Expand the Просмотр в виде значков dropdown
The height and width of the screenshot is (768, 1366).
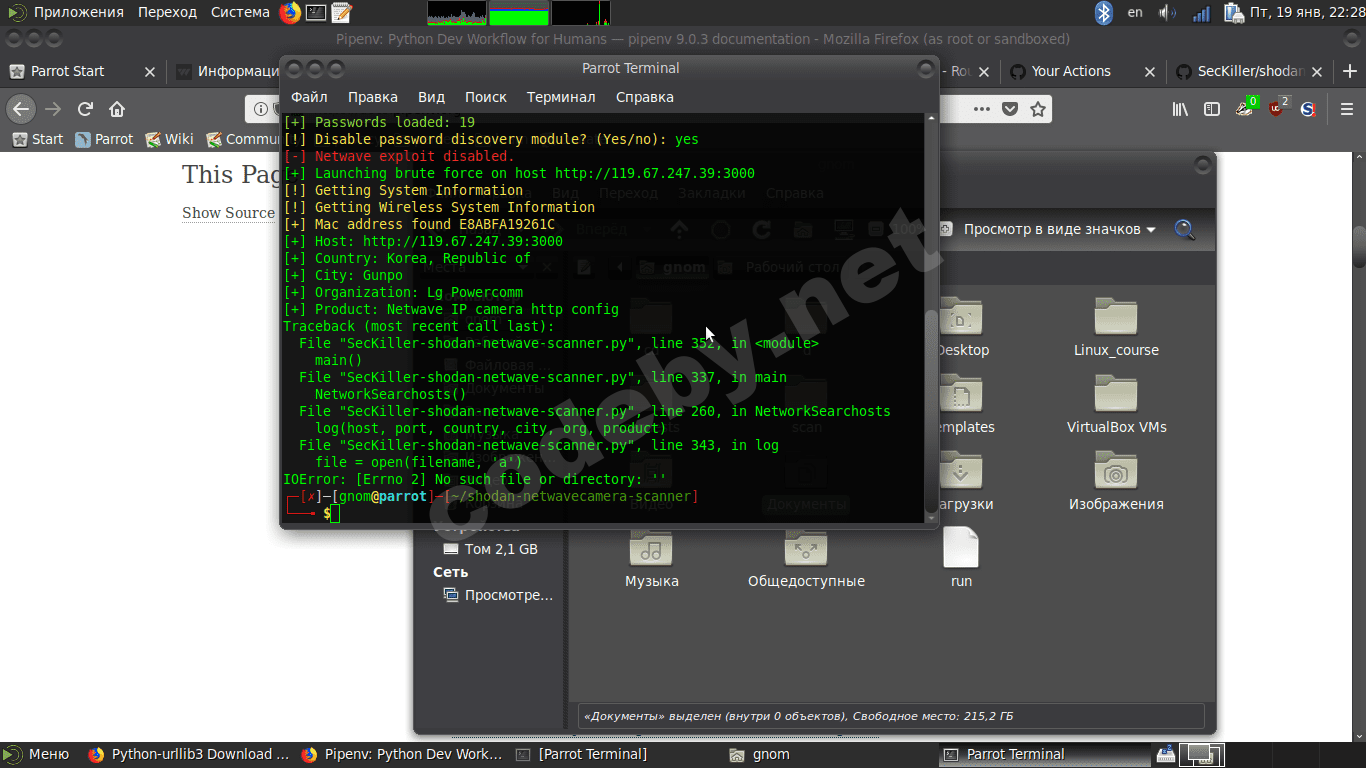tap(1059, 229)
